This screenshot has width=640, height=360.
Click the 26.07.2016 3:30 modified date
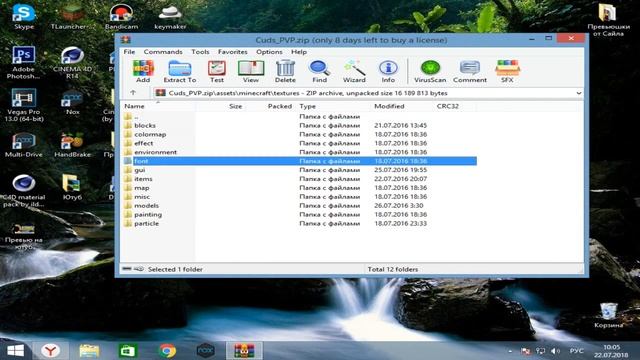point(398,206)
